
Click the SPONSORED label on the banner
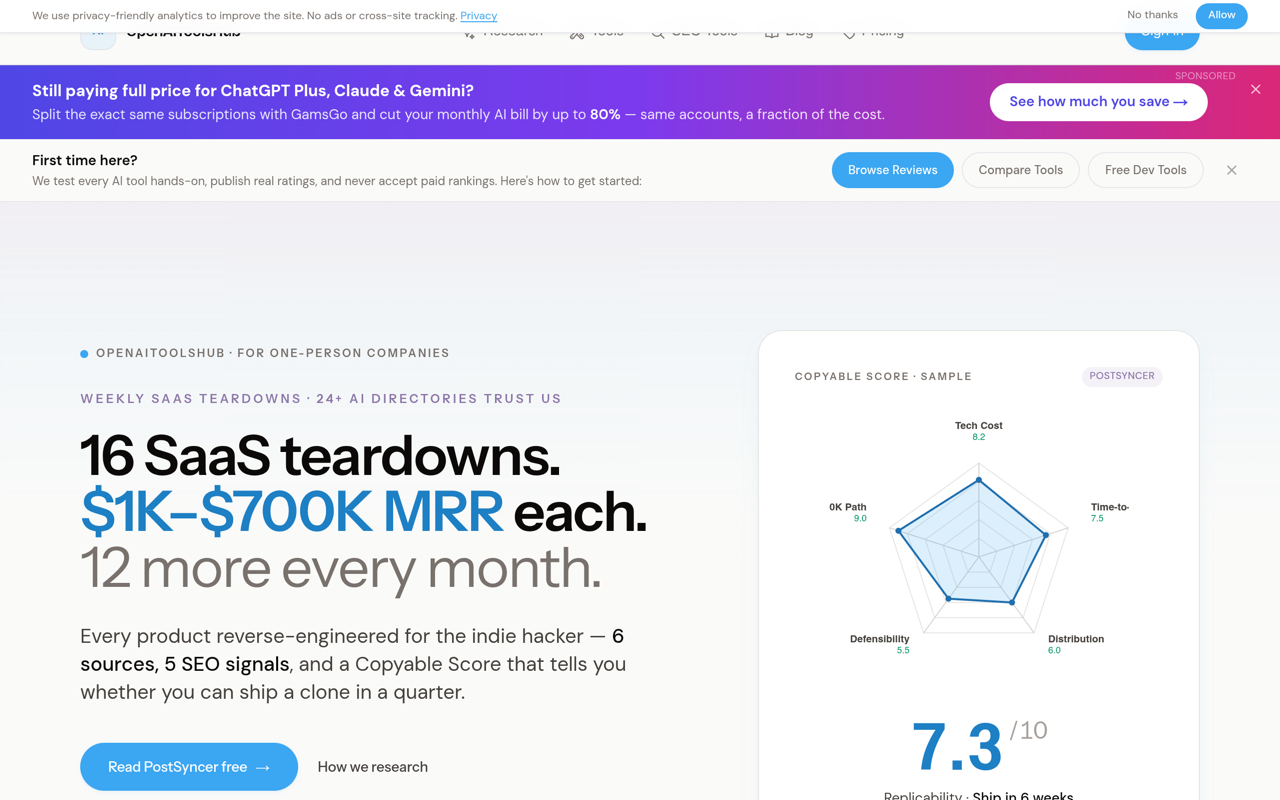(1205, 76)
